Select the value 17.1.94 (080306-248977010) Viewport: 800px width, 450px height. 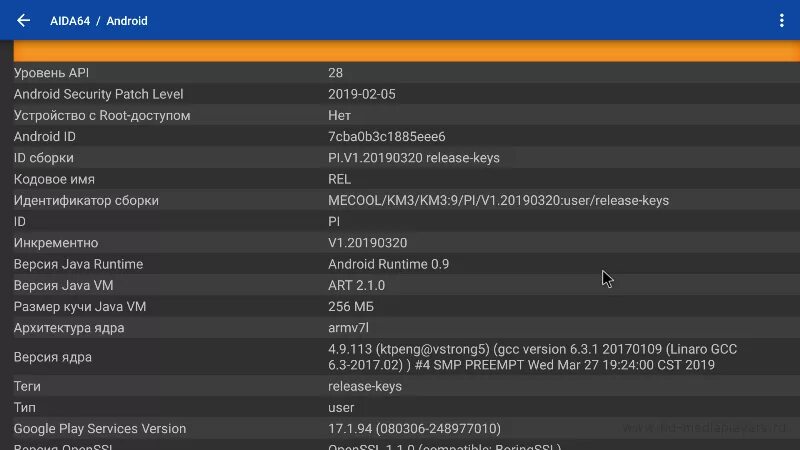click(x=414, y=429)
